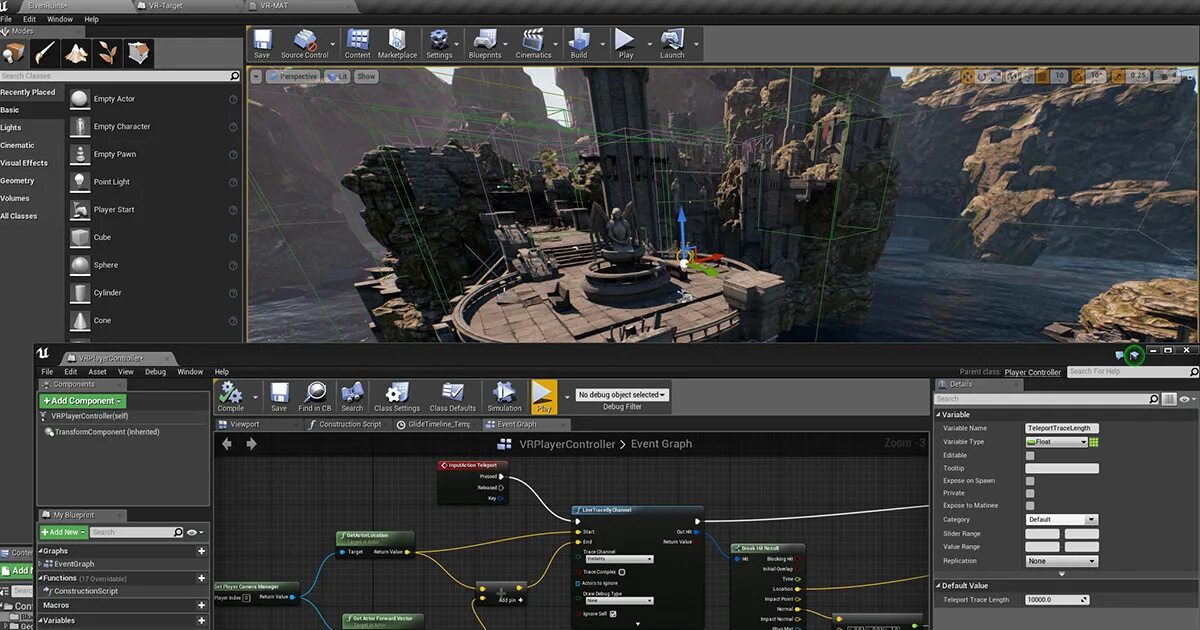Open the Debug menu in blueprint editor

(x=155, y=372)
